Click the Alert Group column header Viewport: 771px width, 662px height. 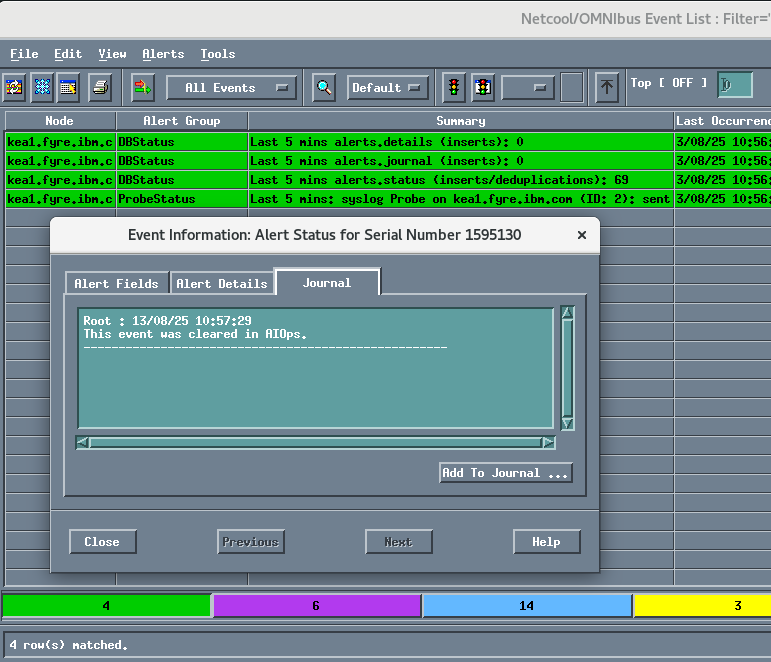182,121
